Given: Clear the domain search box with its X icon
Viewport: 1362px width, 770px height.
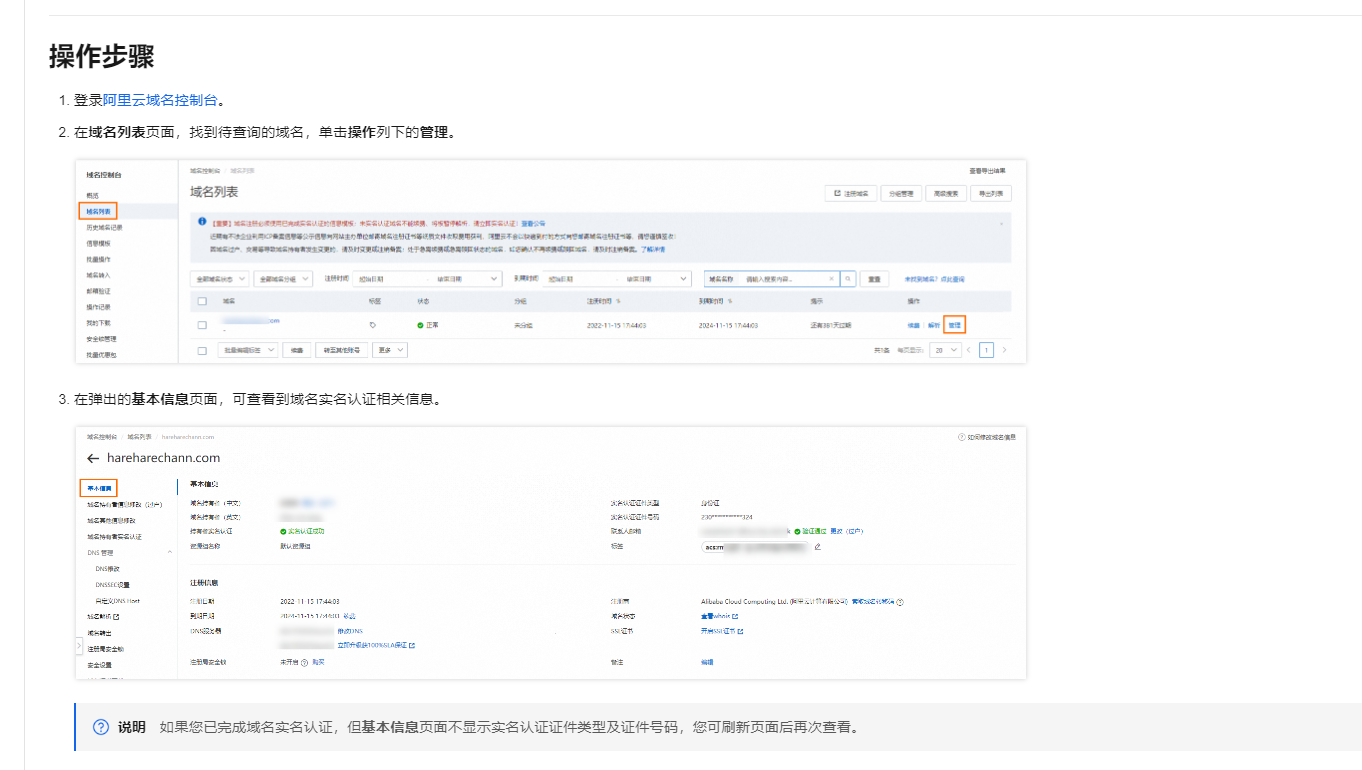Looking at the screenshot, I should 831,279.
